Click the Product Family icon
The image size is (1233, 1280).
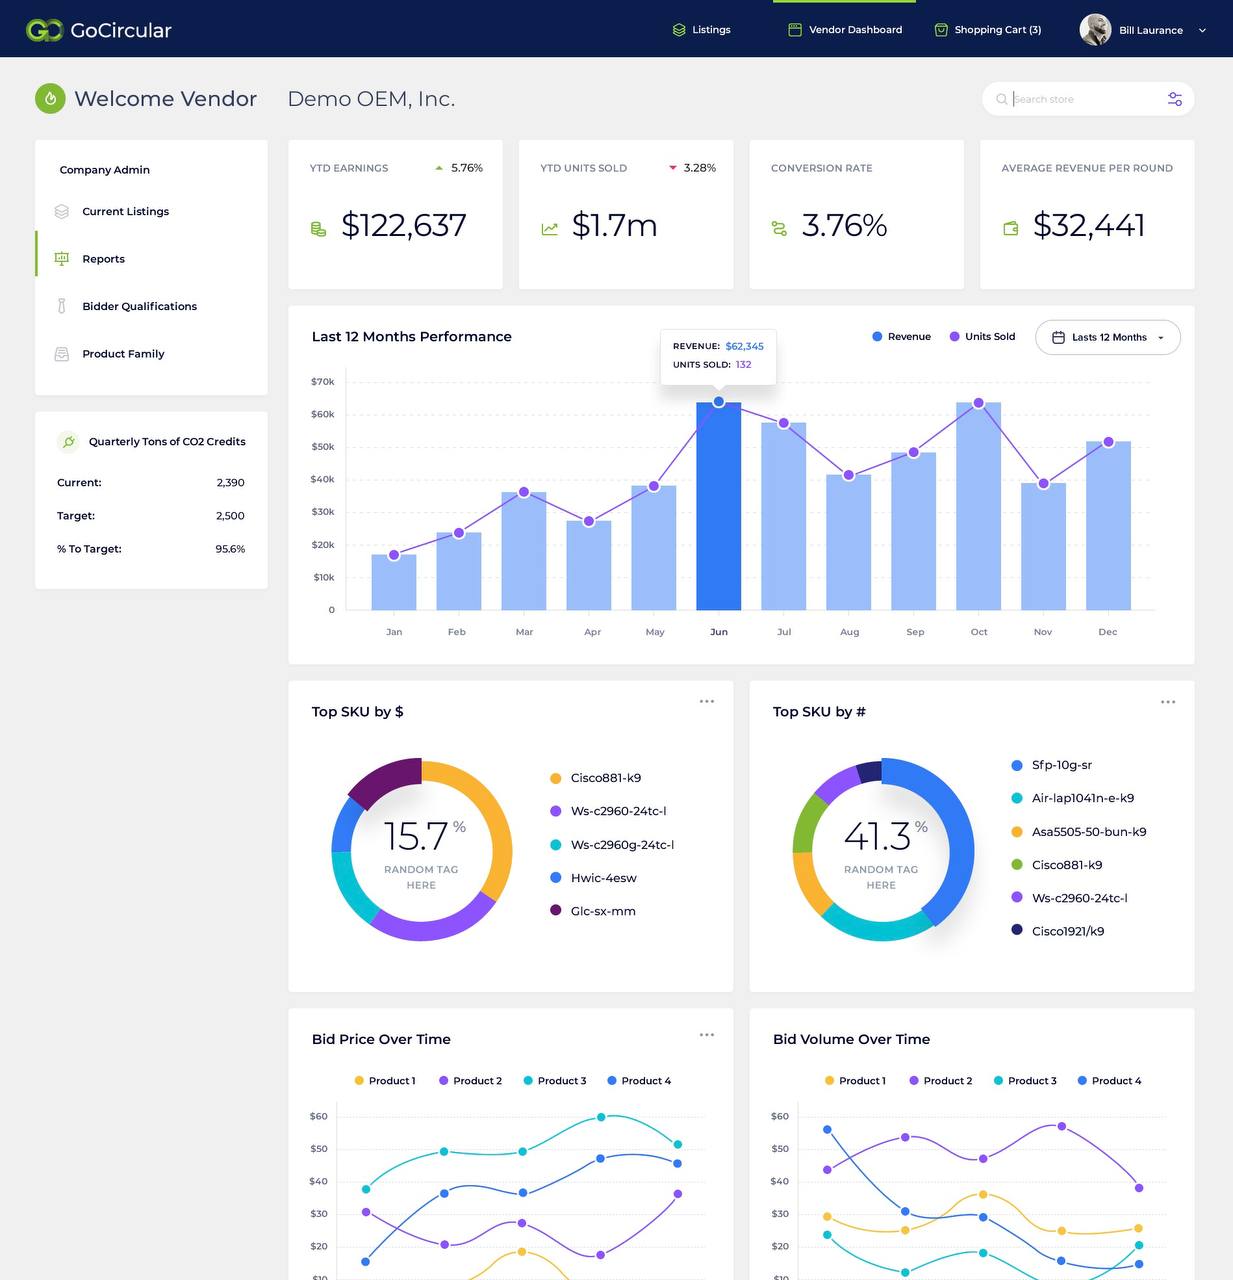[x=62, y=354]
